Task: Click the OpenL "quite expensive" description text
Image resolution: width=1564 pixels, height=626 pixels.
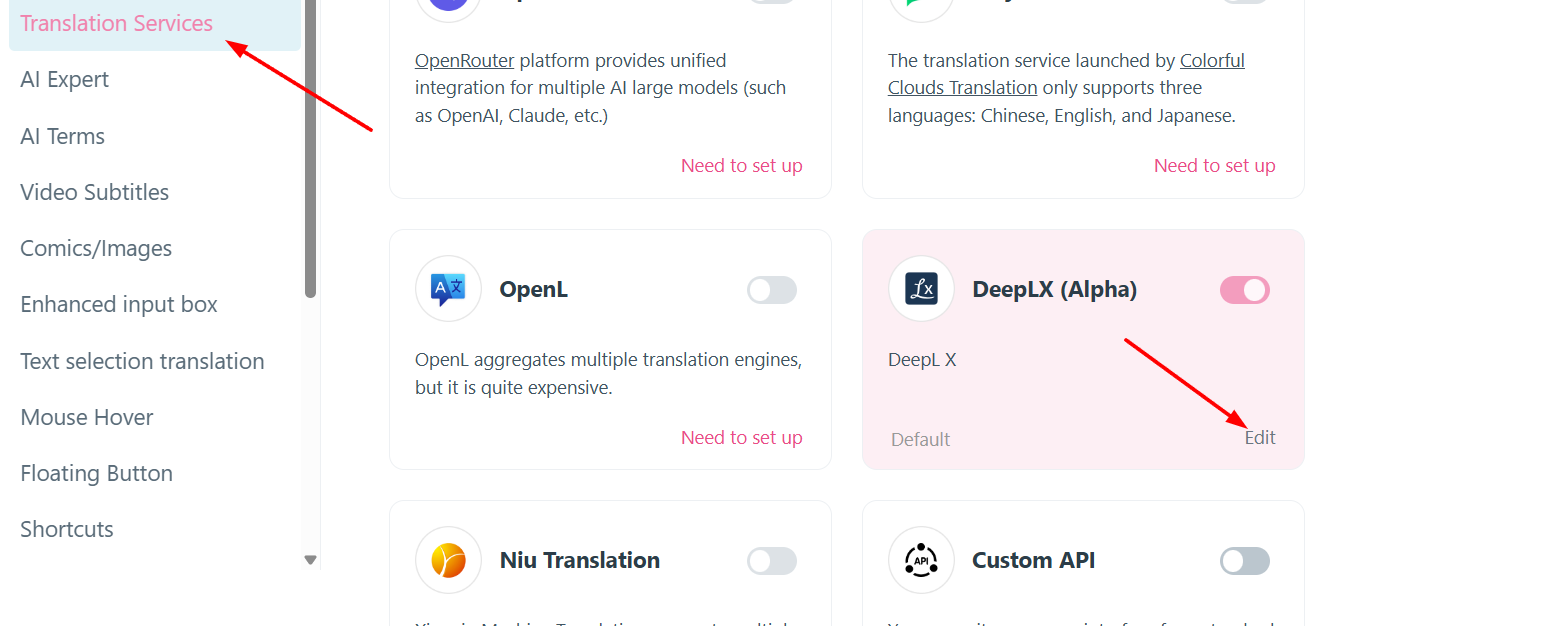Action: 608,373
